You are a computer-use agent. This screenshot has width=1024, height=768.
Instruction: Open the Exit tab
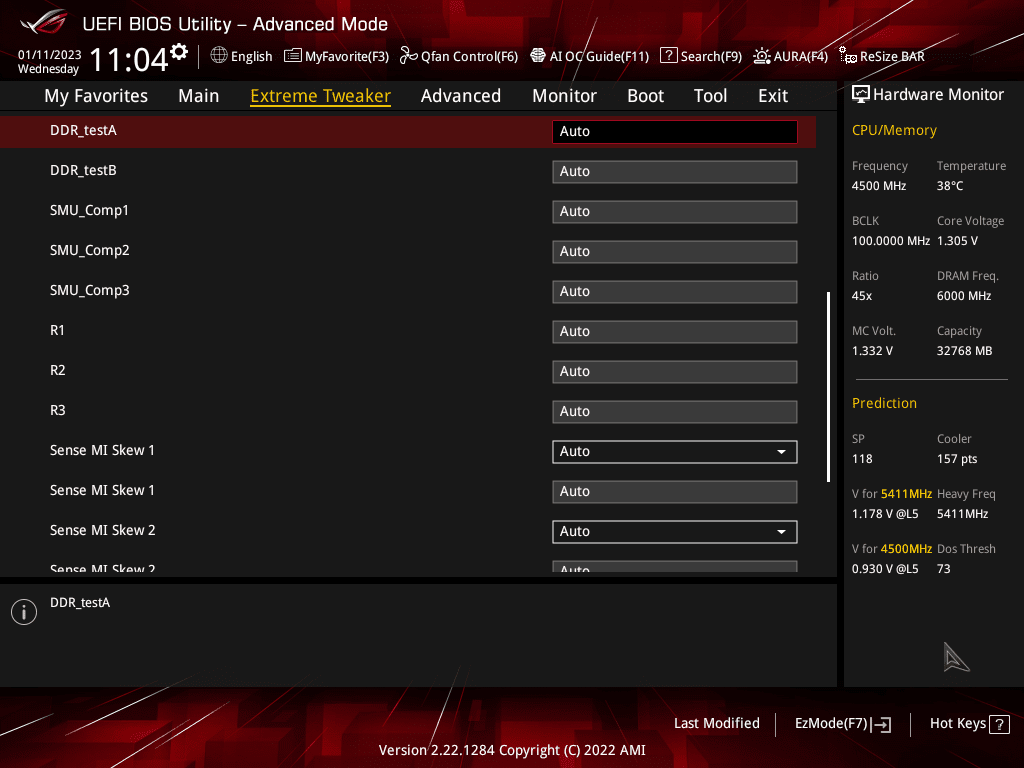click(x=773, y=96)
